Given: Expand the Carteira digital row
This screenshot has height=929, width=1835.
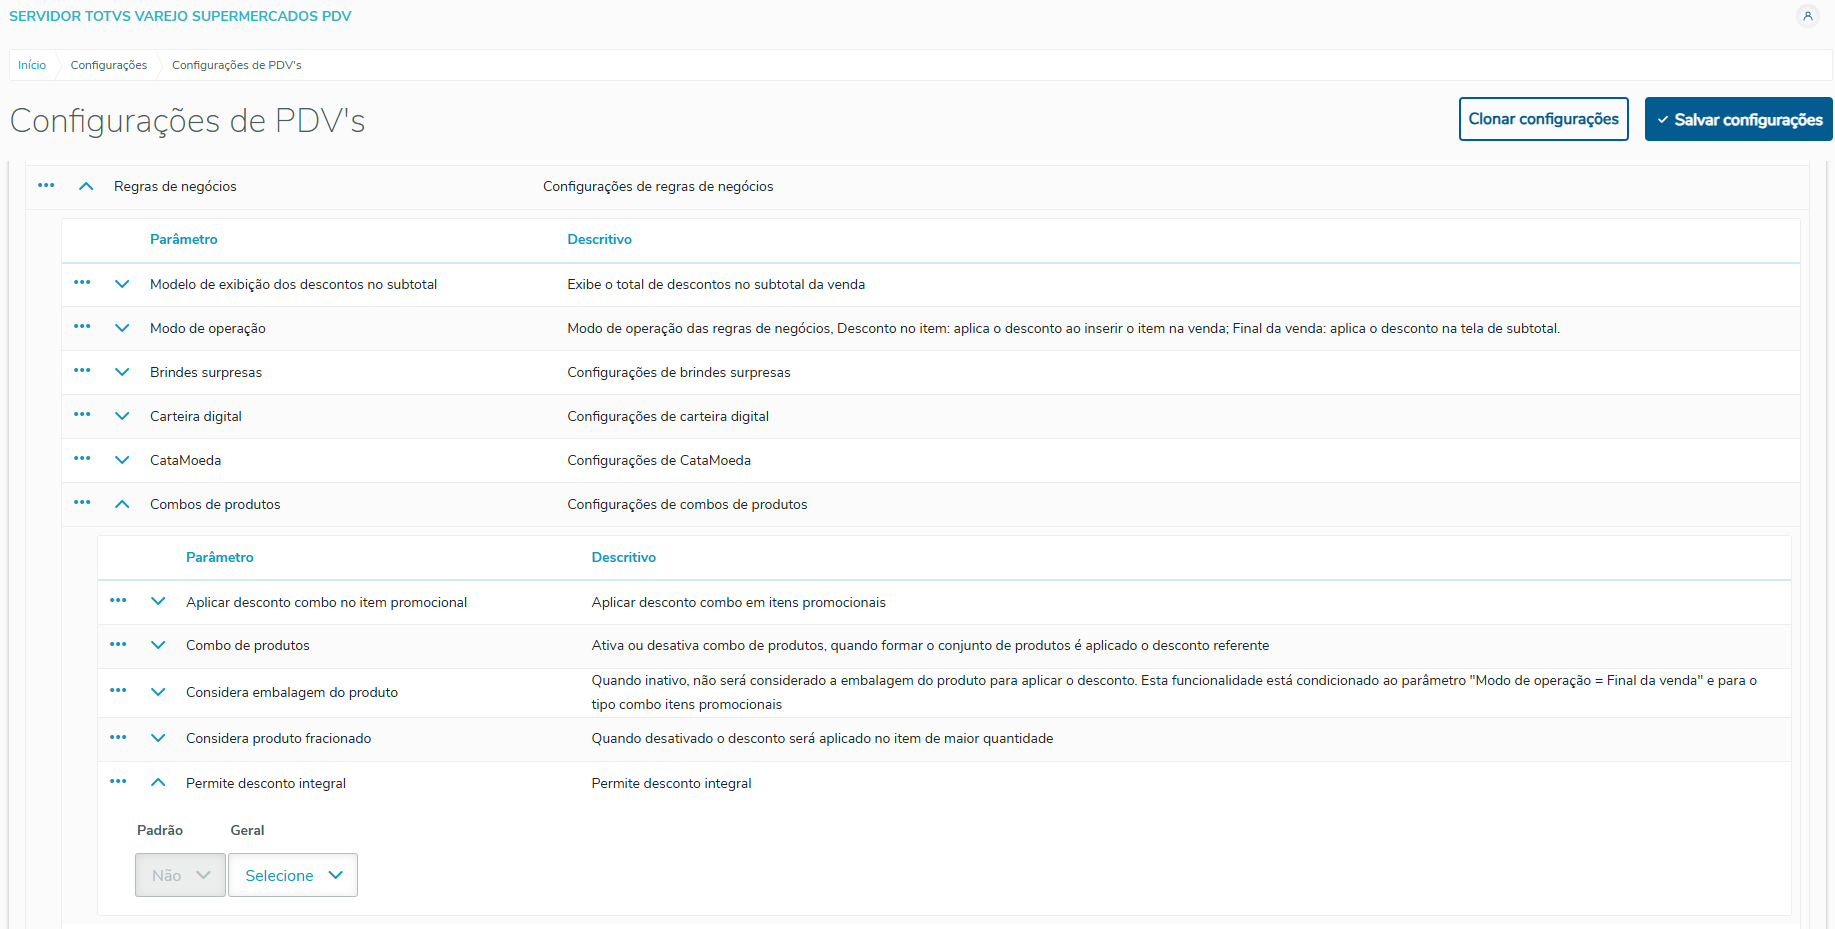Looking at the screenshot, I should [122, 416].
